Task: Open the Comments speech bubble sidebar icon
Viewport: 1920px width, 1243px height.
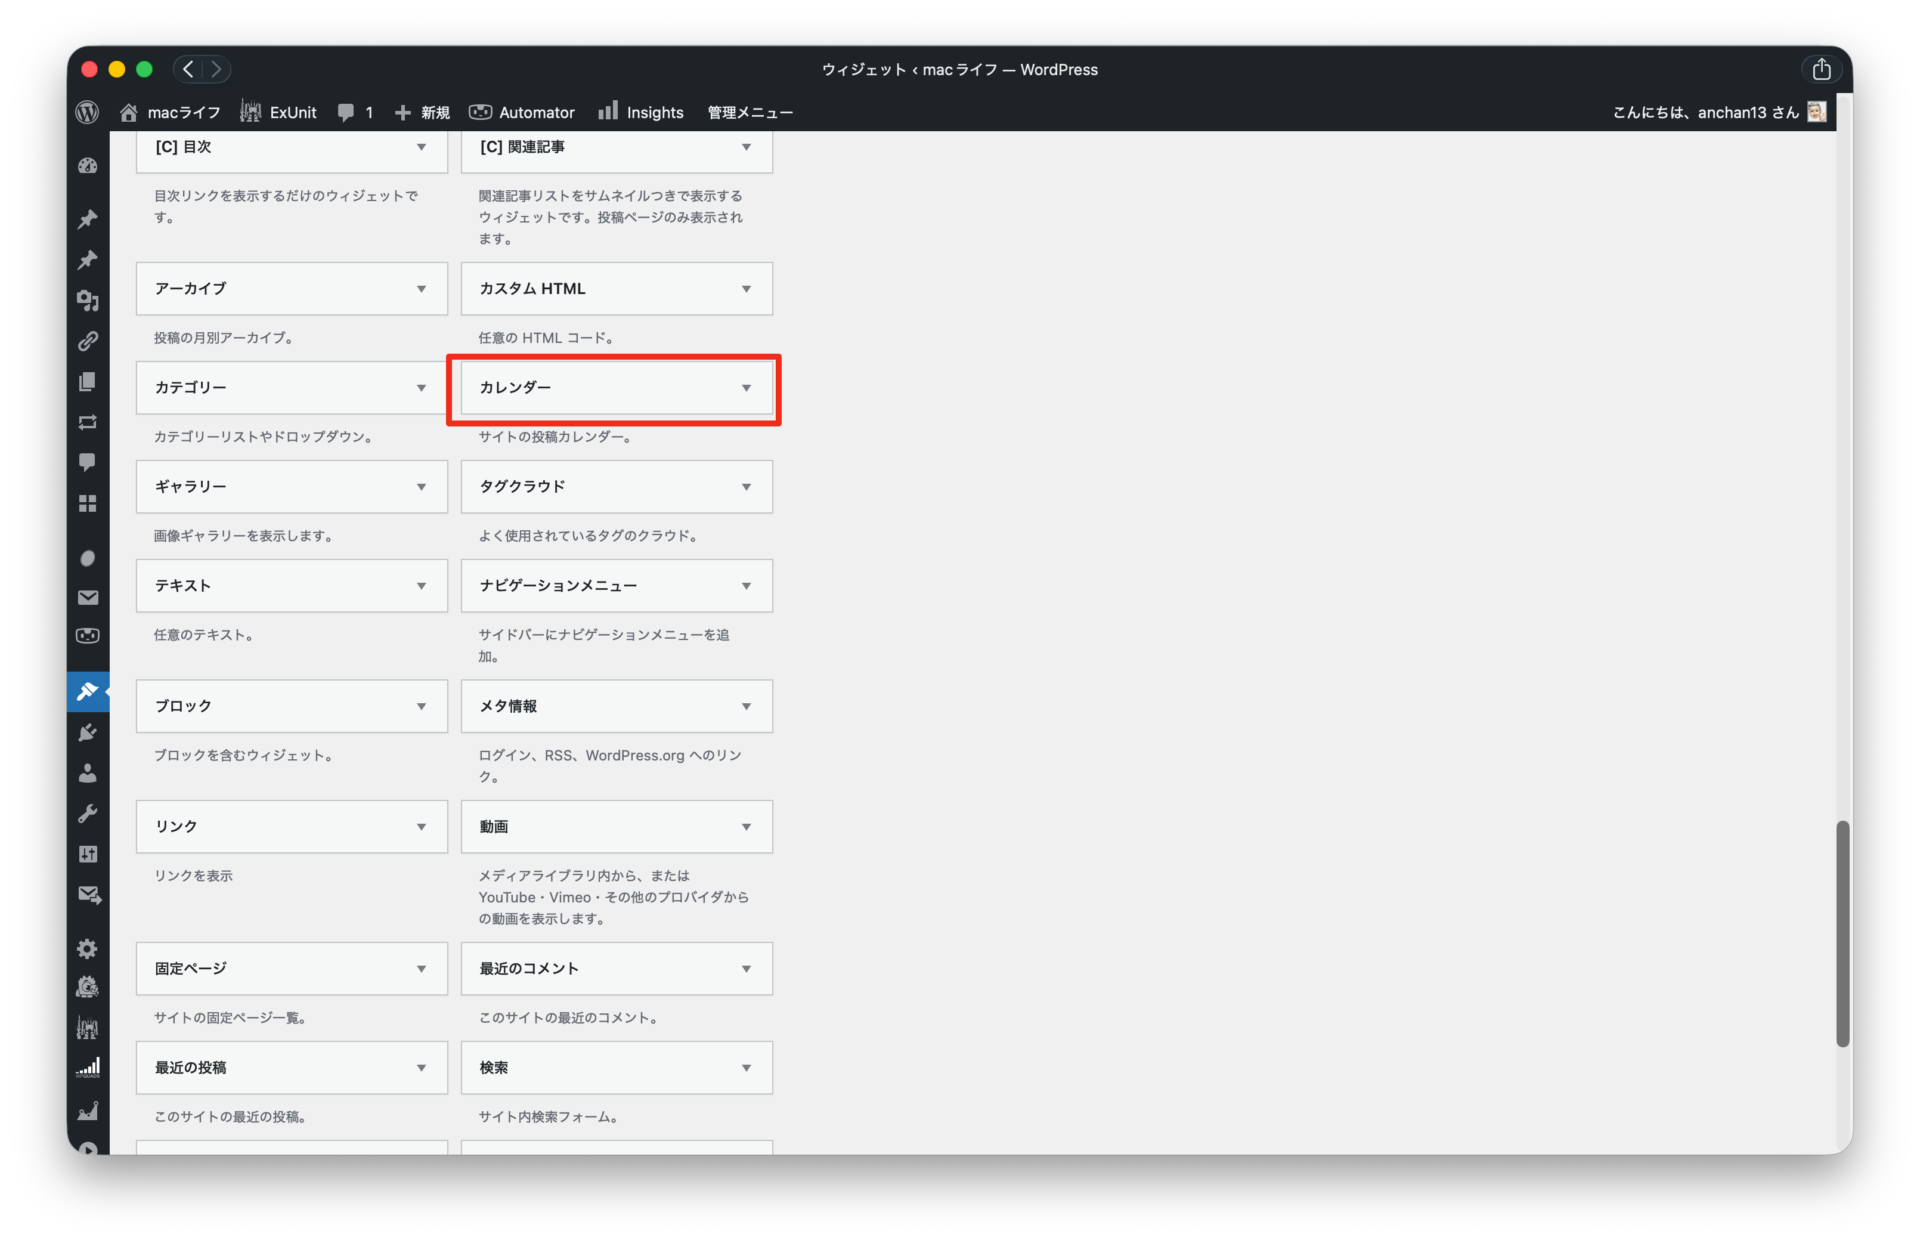Action: 88,462
